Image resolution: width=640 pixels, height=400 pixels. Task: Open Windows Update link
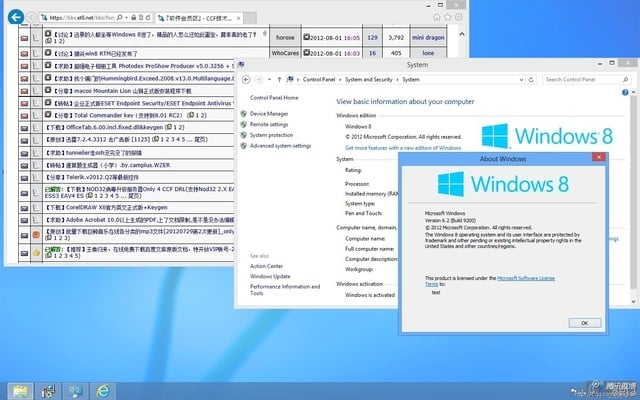[270, 276]
